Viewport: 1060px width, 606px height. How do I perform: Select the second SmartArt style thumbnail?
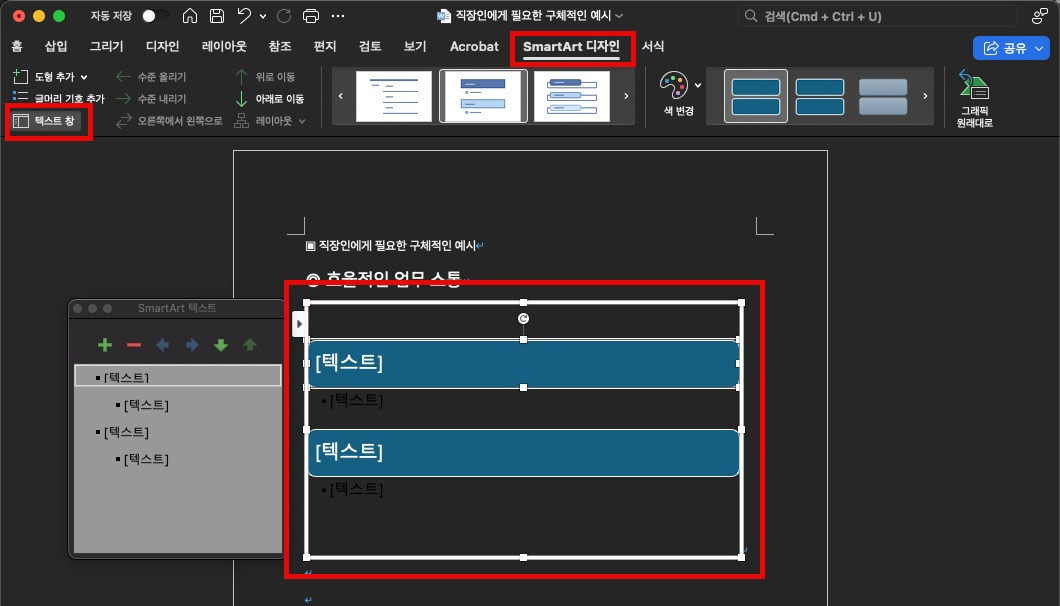pyautogui.click(x=820, y=96)
